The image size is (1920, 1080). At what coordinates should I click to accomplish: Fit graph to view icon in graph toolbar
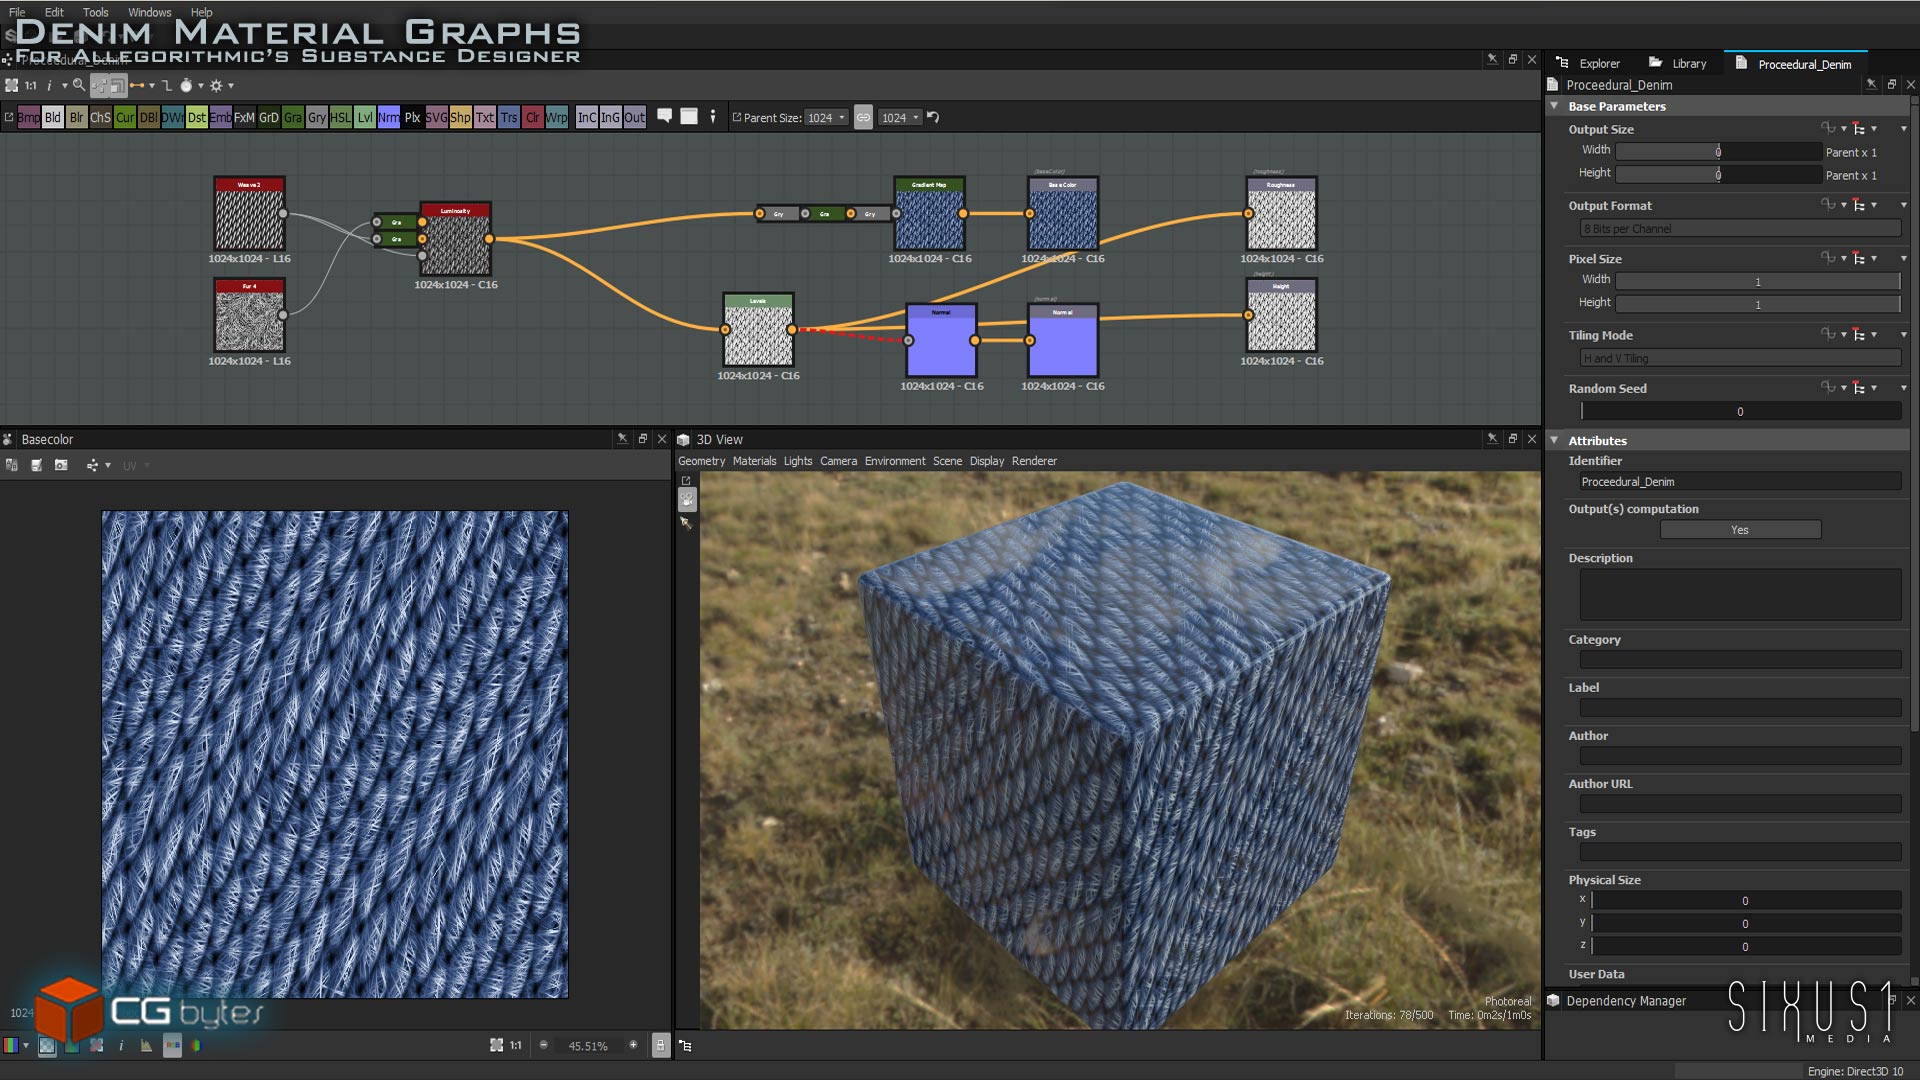point(12,86)
